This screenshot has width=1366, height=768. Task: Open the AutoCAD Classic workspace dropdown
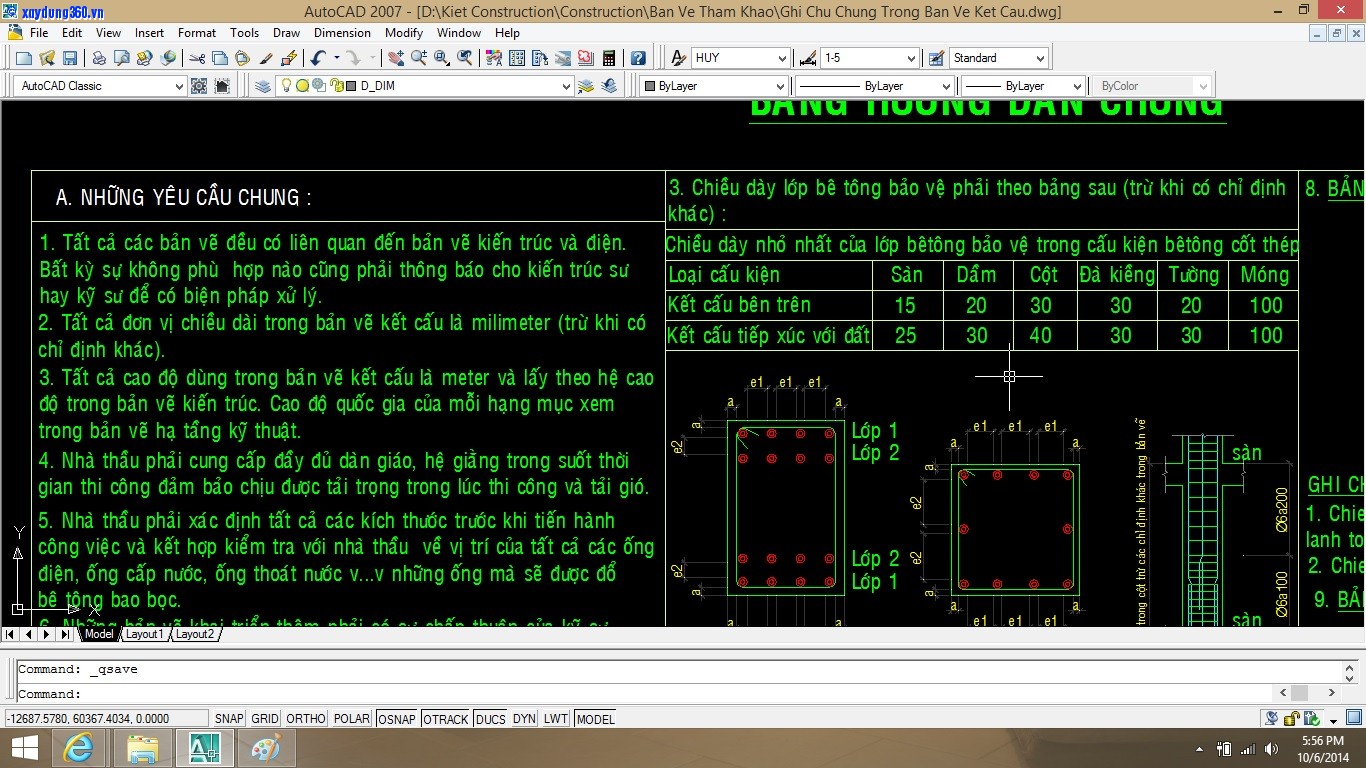point(179,86)
